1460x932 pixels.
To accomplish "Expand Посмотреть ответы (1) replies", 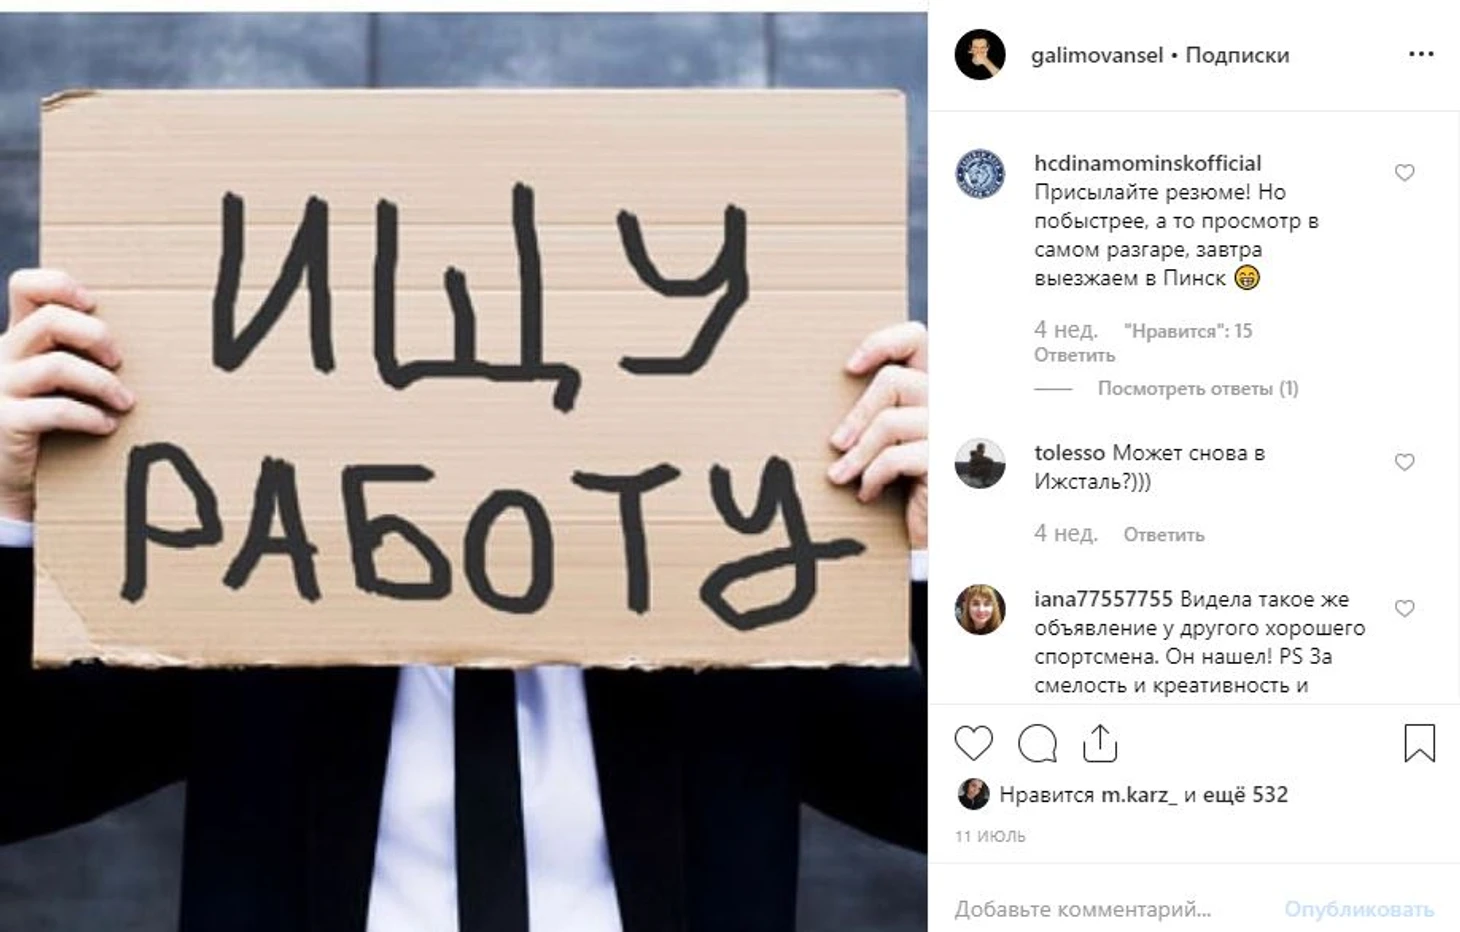I will pyautogui.click(x=1198, y=388).
